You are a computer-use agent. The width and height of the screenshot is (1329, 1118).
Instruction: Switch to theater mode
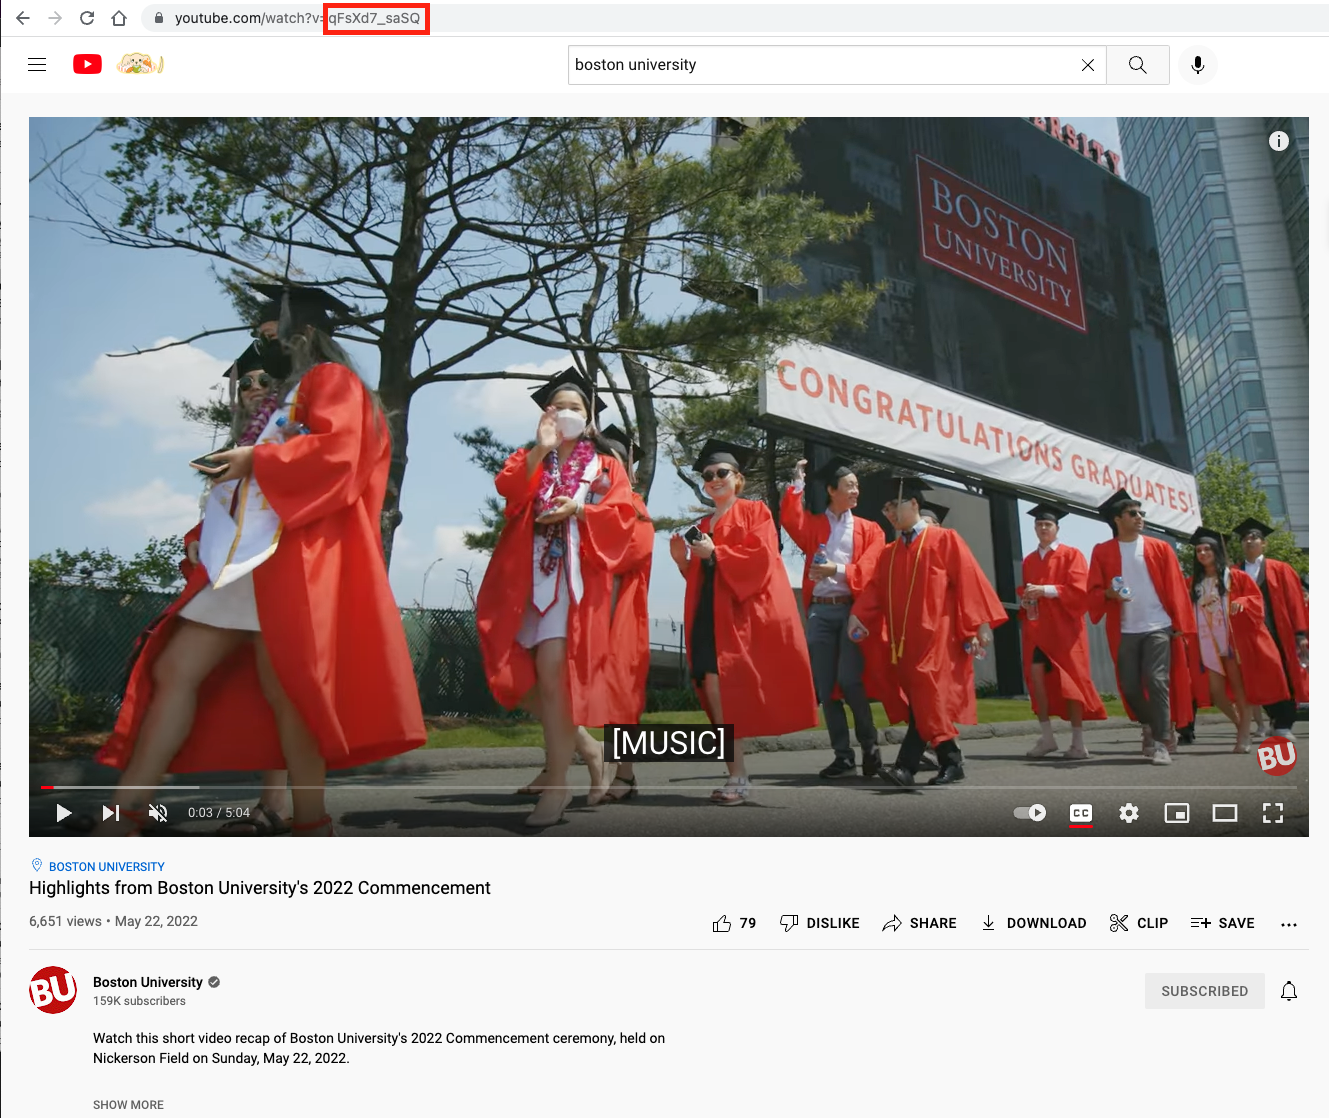1225,813
